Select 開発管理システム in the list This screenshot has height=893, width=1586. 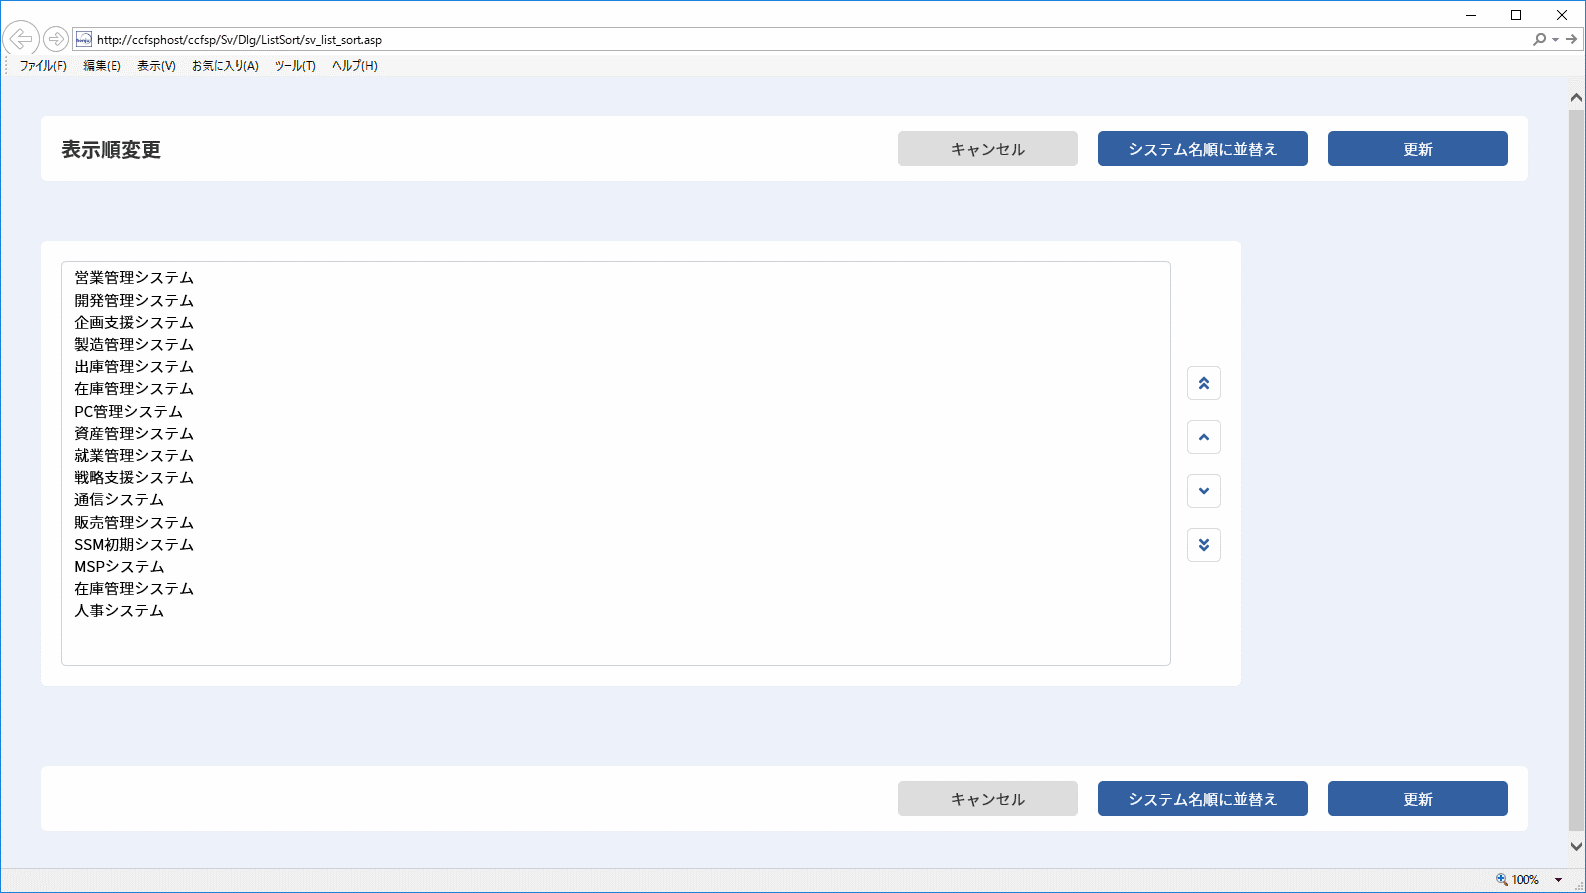(x=134, y=300)
